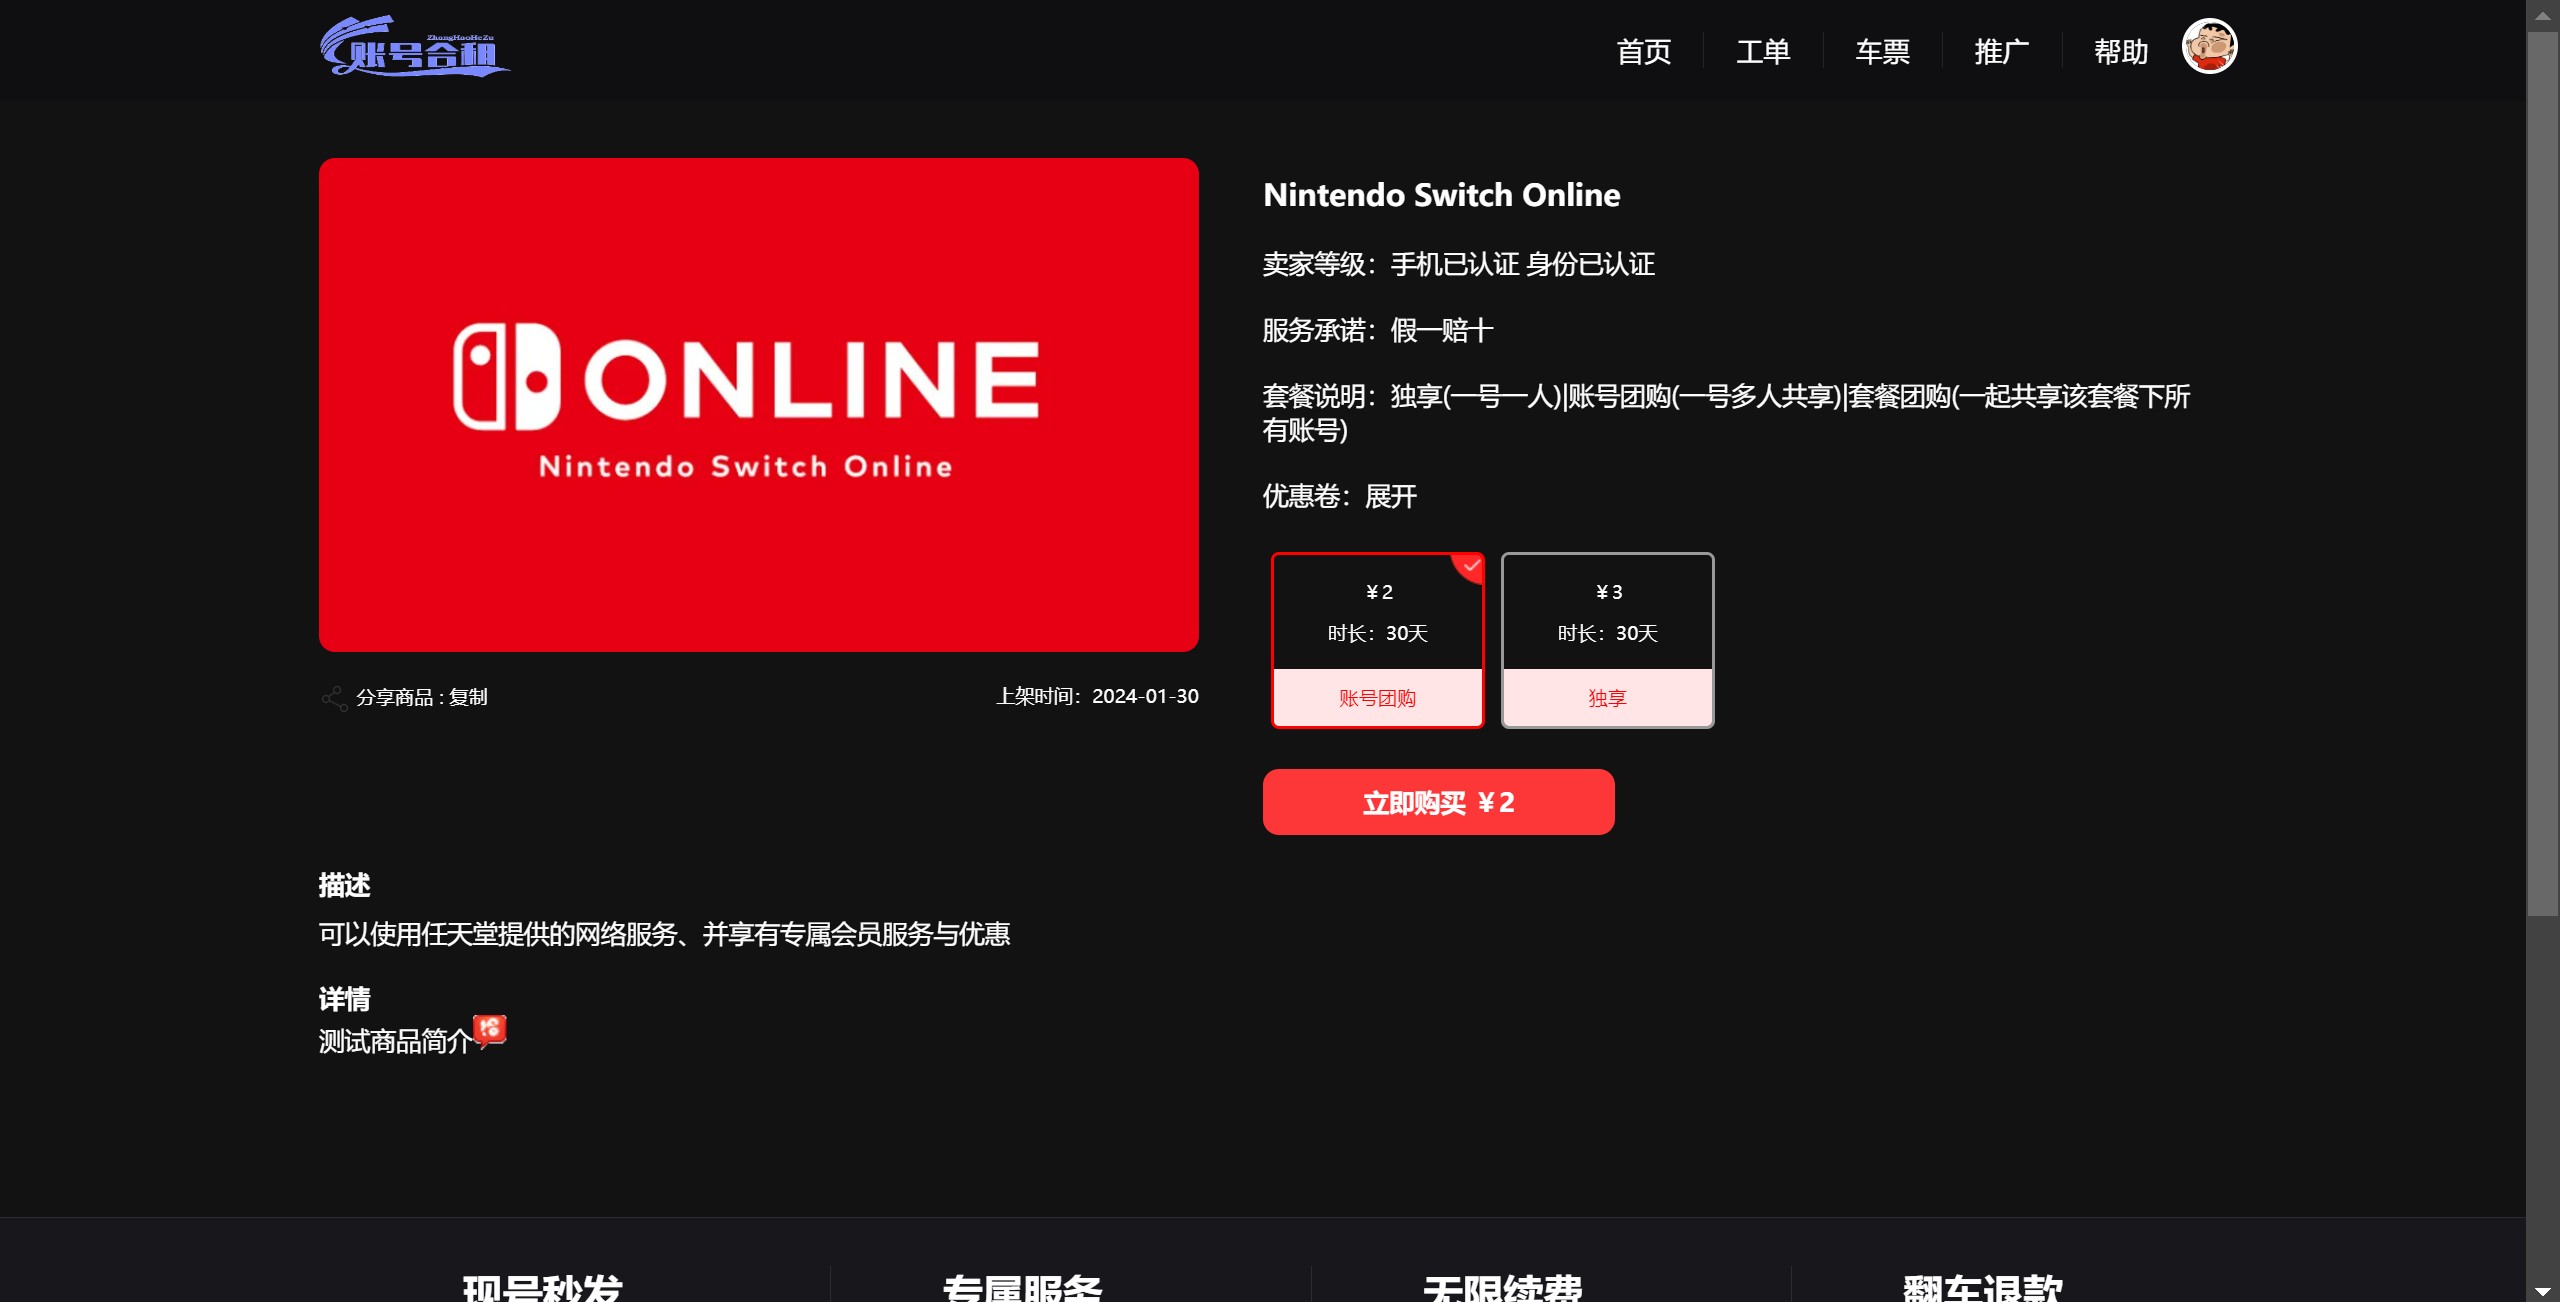This screenshot has height=1302, width=2560.
Task: Click the page scrollbar up arrow
Action: 2542,15
